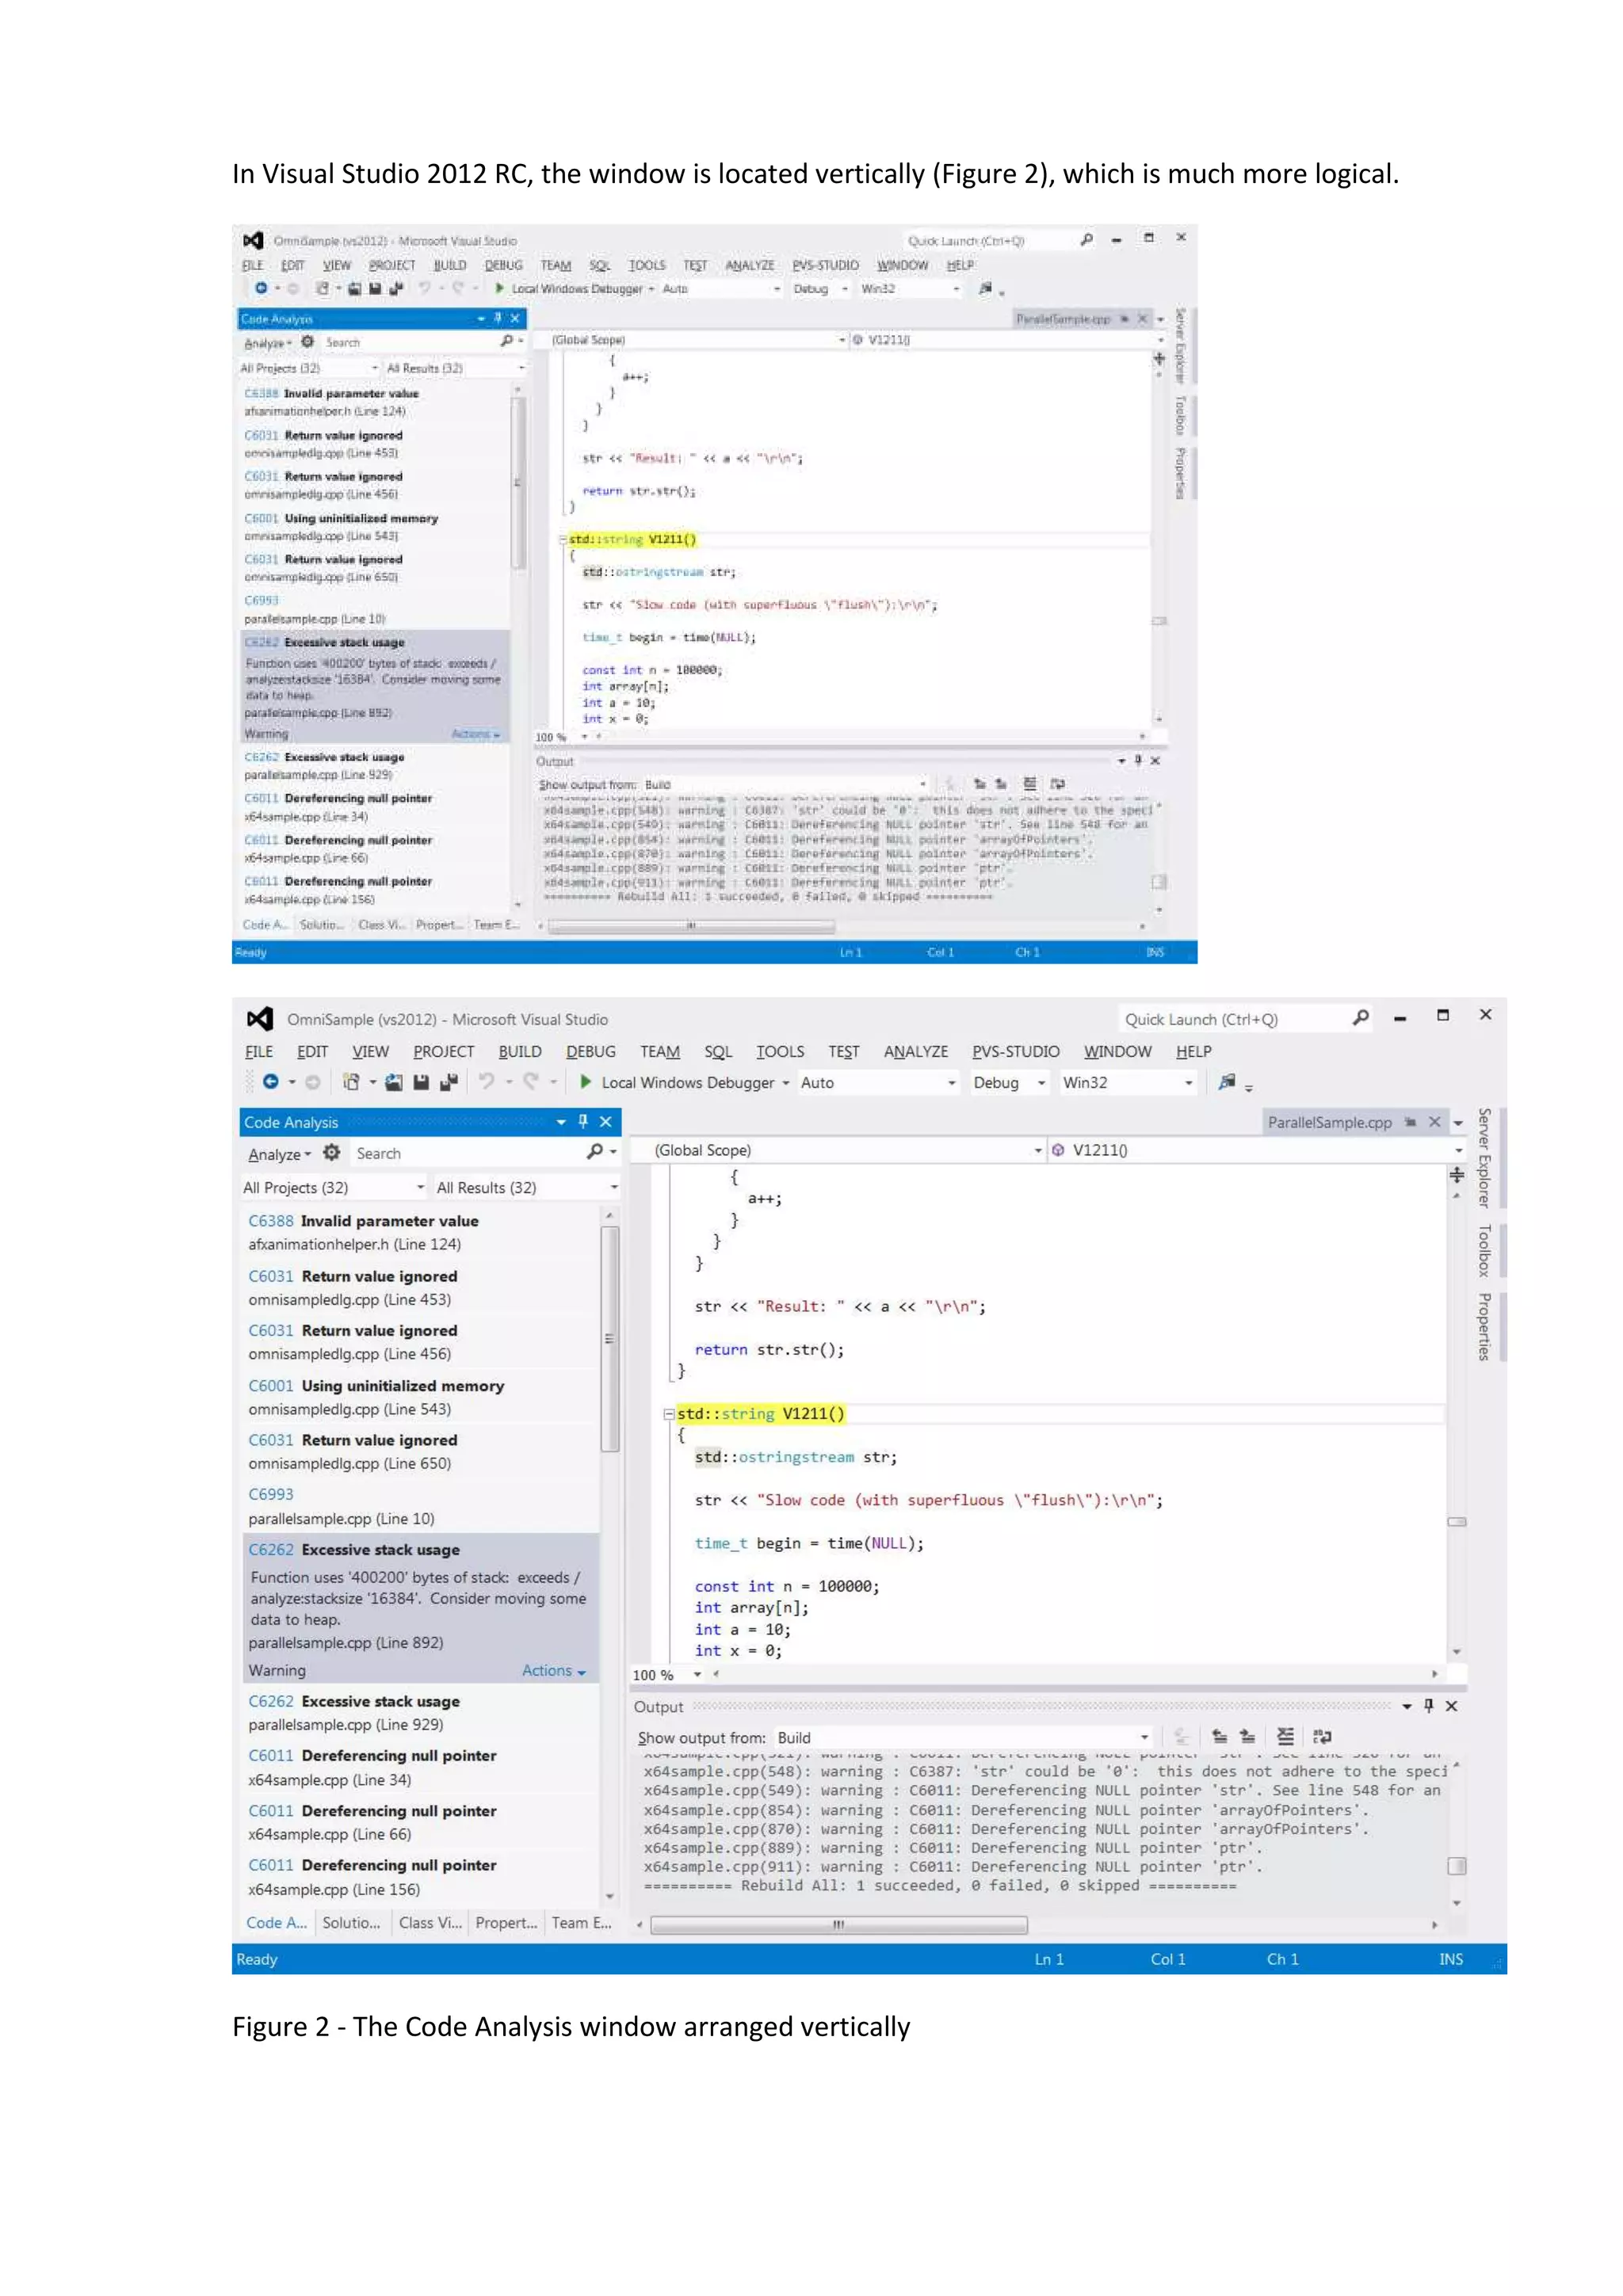This screenshot has height=2296, width=1623.
Task: Collapse V1211 outline box in smaller screenshot
Action: click(563, 540)
